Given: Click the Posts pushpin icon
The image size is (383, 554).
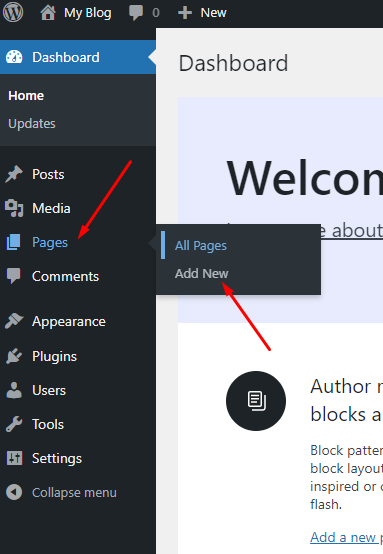Looking at the screenshot, I should (14, 174).
